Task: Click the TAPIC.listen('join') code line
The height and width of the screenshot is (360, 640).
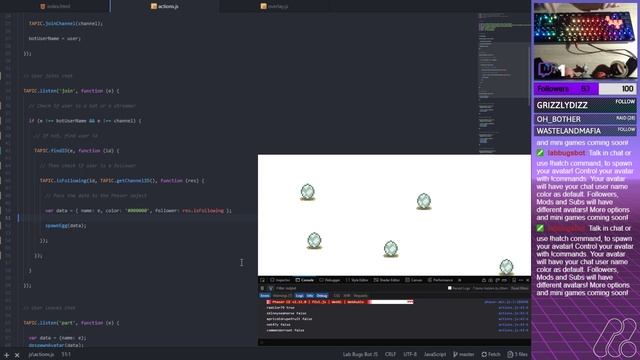Action: pos(71,91)
